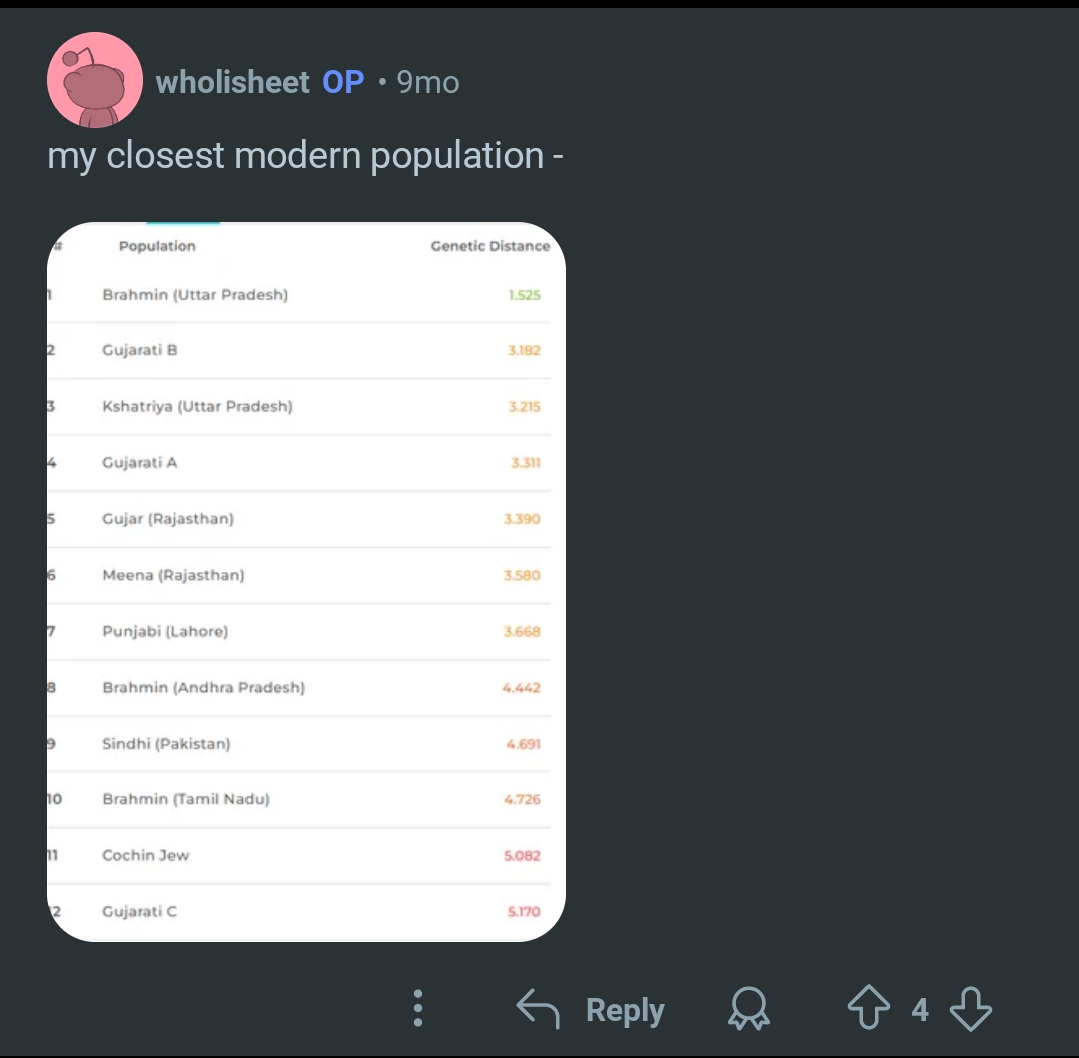The width and height of the screenshot is (1079, 1058).
Task: Click the Population column header in image
Action: click(x=157, y=246)
